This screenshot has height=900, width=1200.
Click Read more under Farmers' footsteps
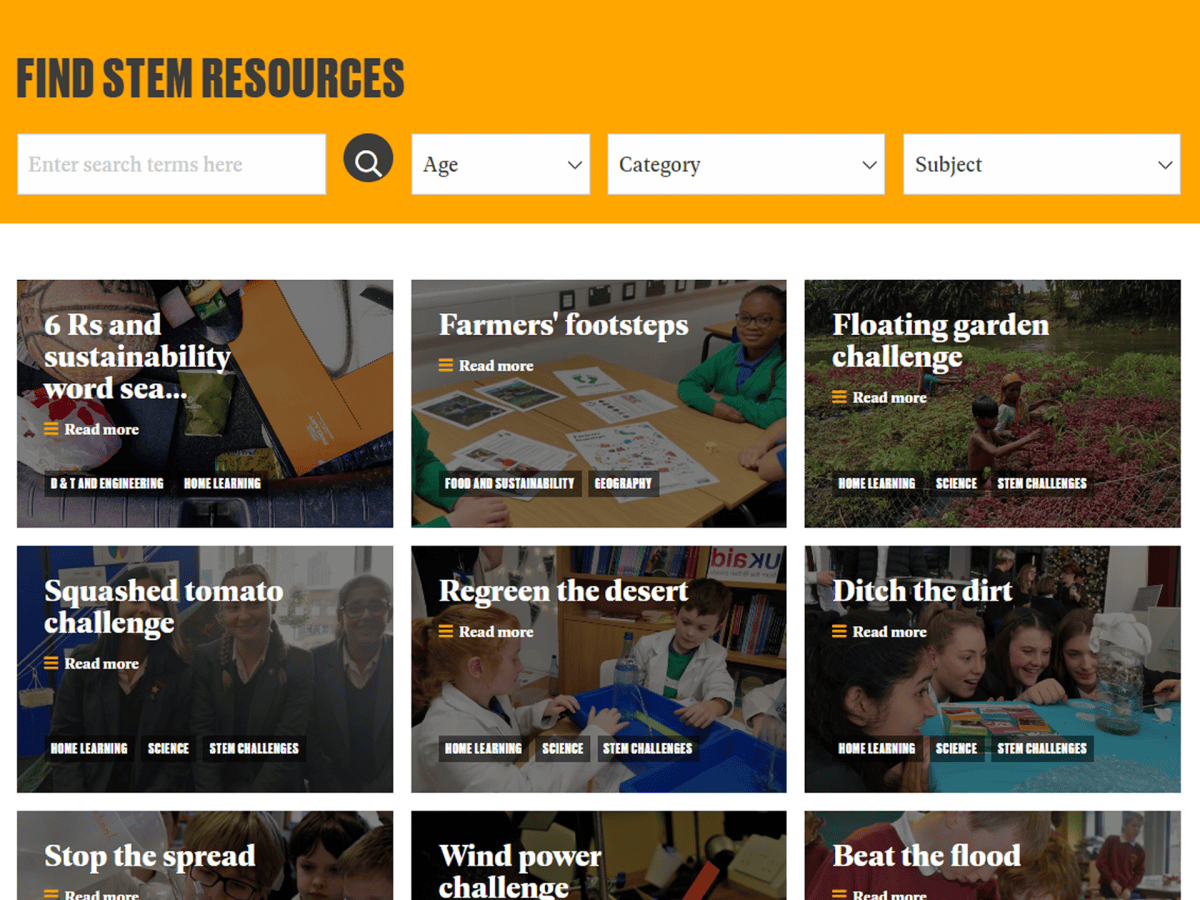click(486, 366)
